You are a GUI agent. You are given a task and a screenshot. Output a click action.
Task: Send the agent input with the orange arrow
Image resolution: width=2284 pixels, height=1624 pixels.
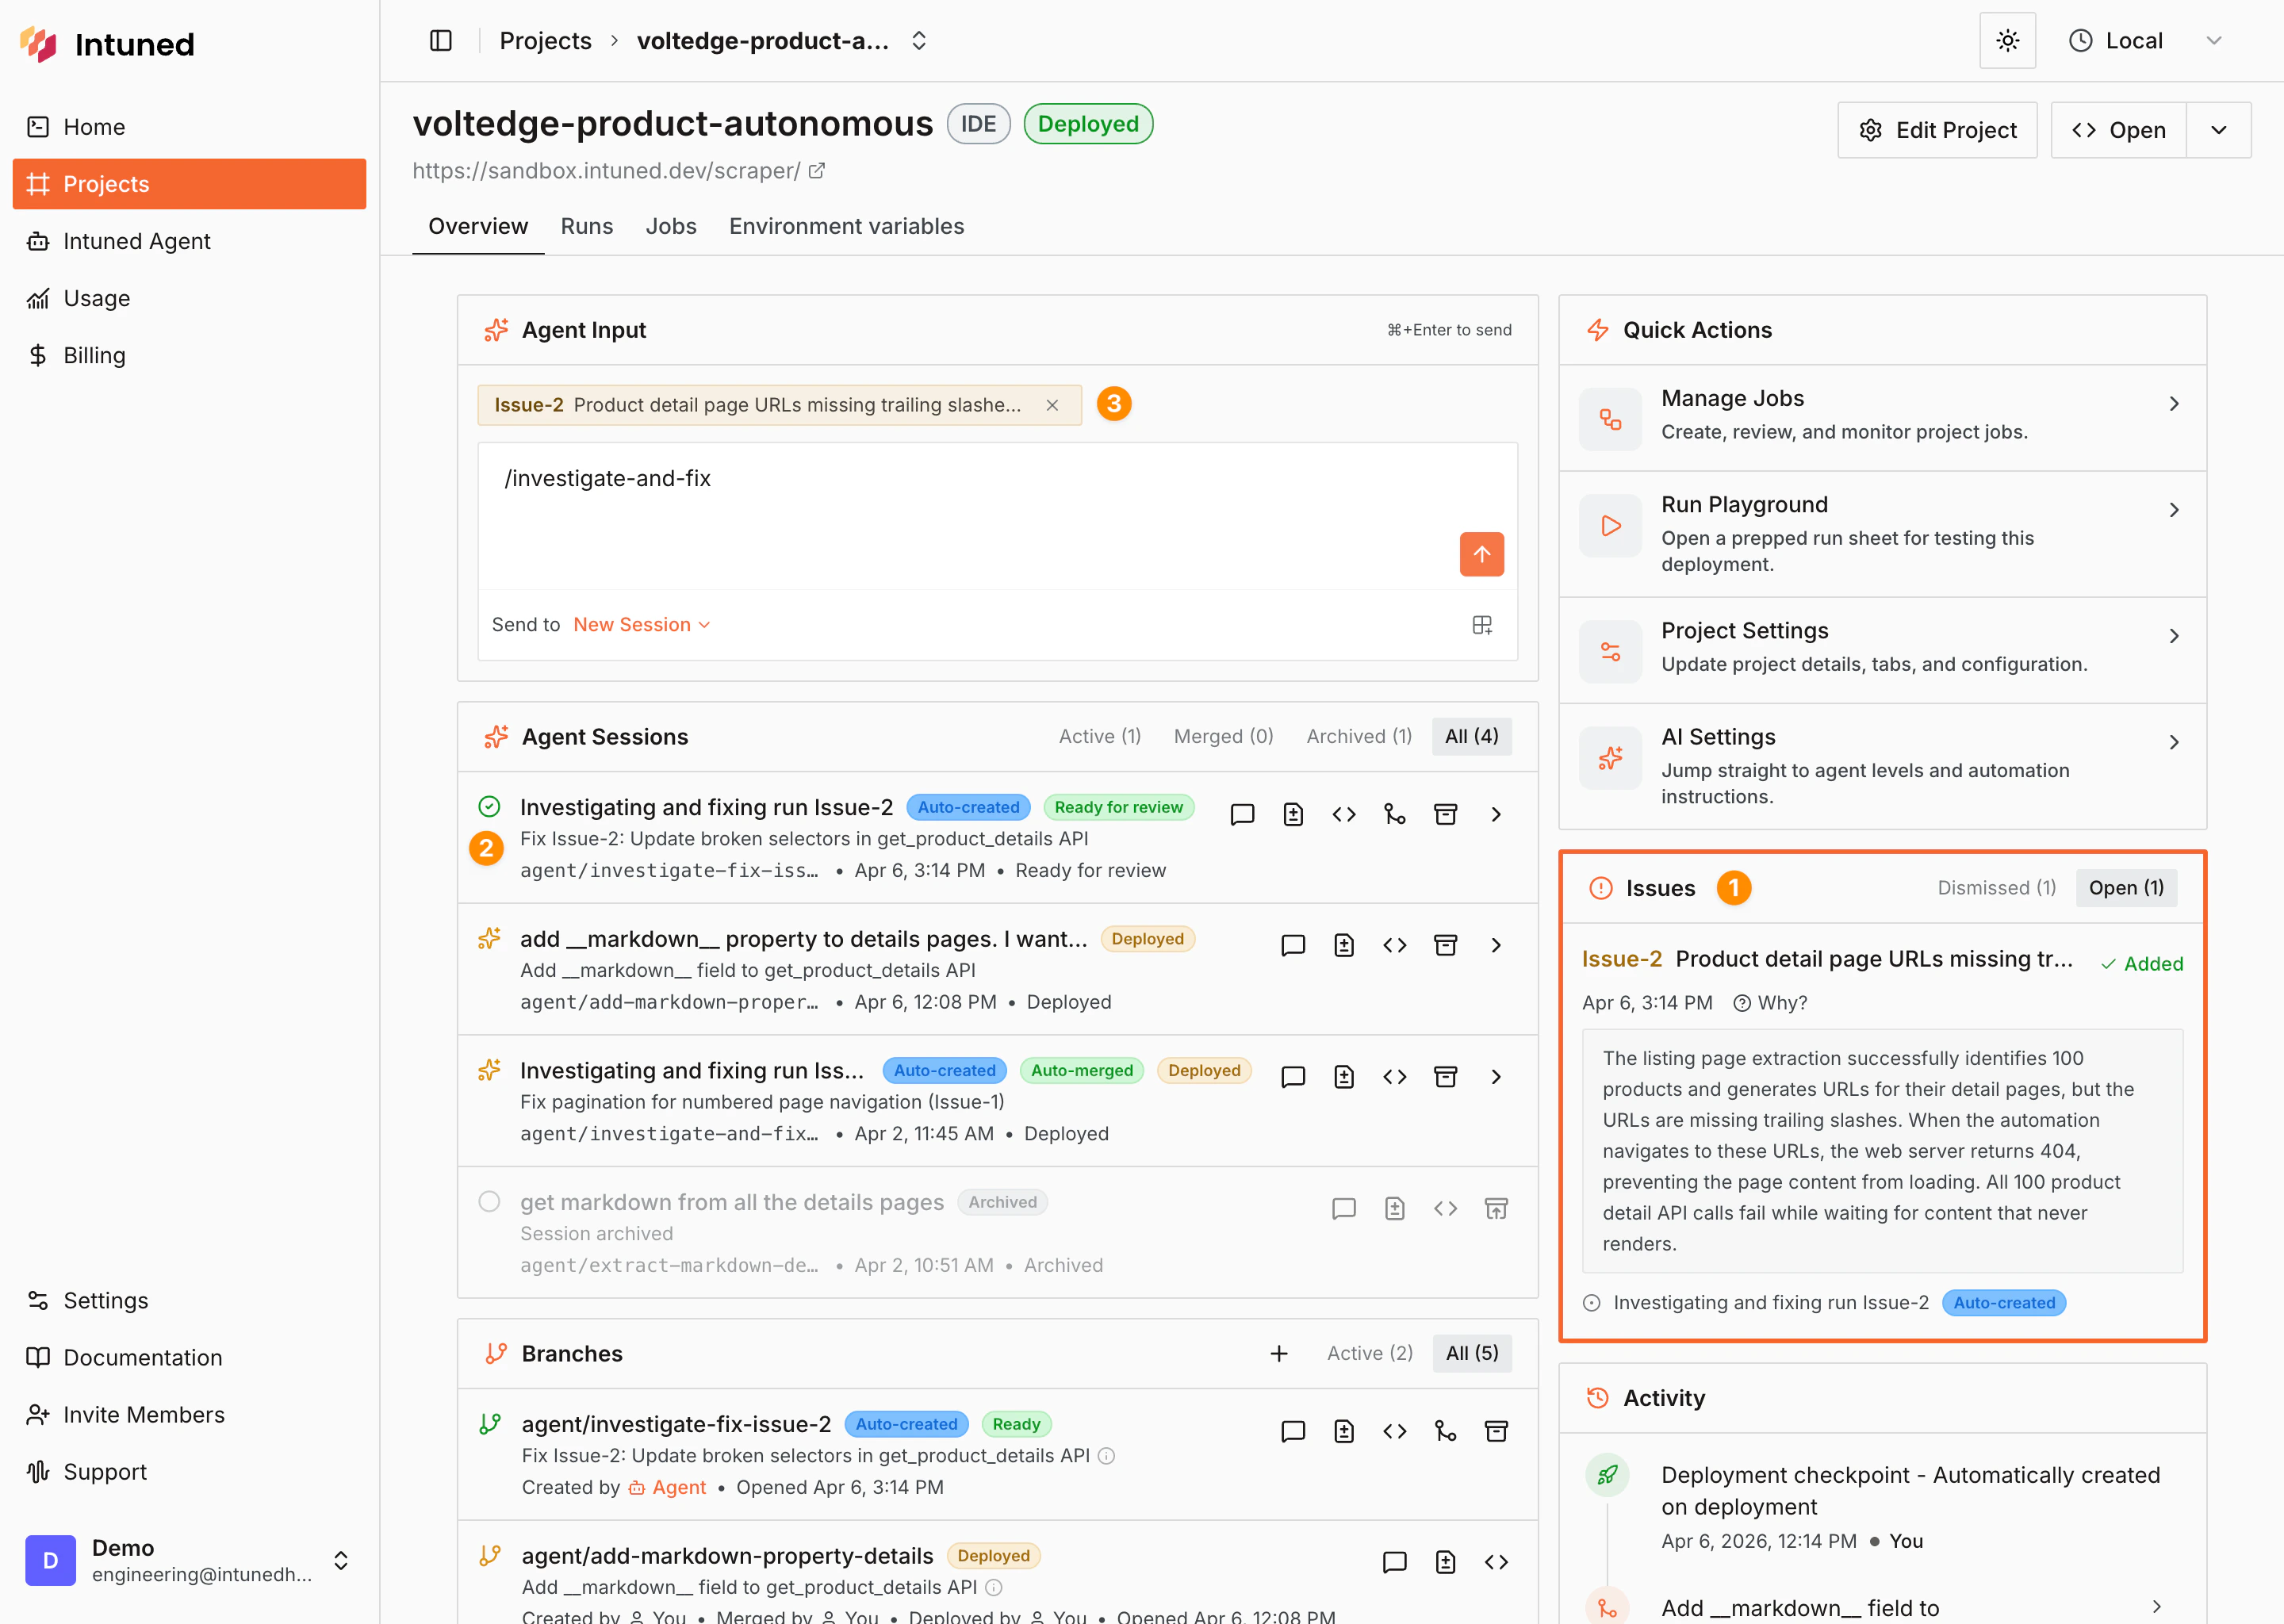1481,554
